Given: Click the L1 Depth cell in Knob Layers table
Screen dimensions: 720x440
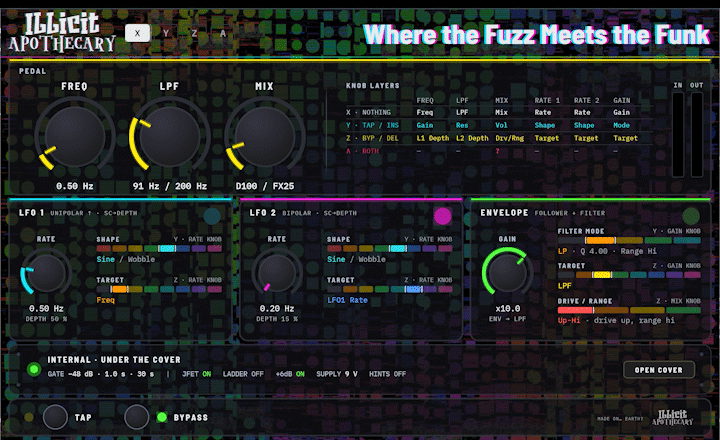Looking at the screenshot, I should 433,138.
